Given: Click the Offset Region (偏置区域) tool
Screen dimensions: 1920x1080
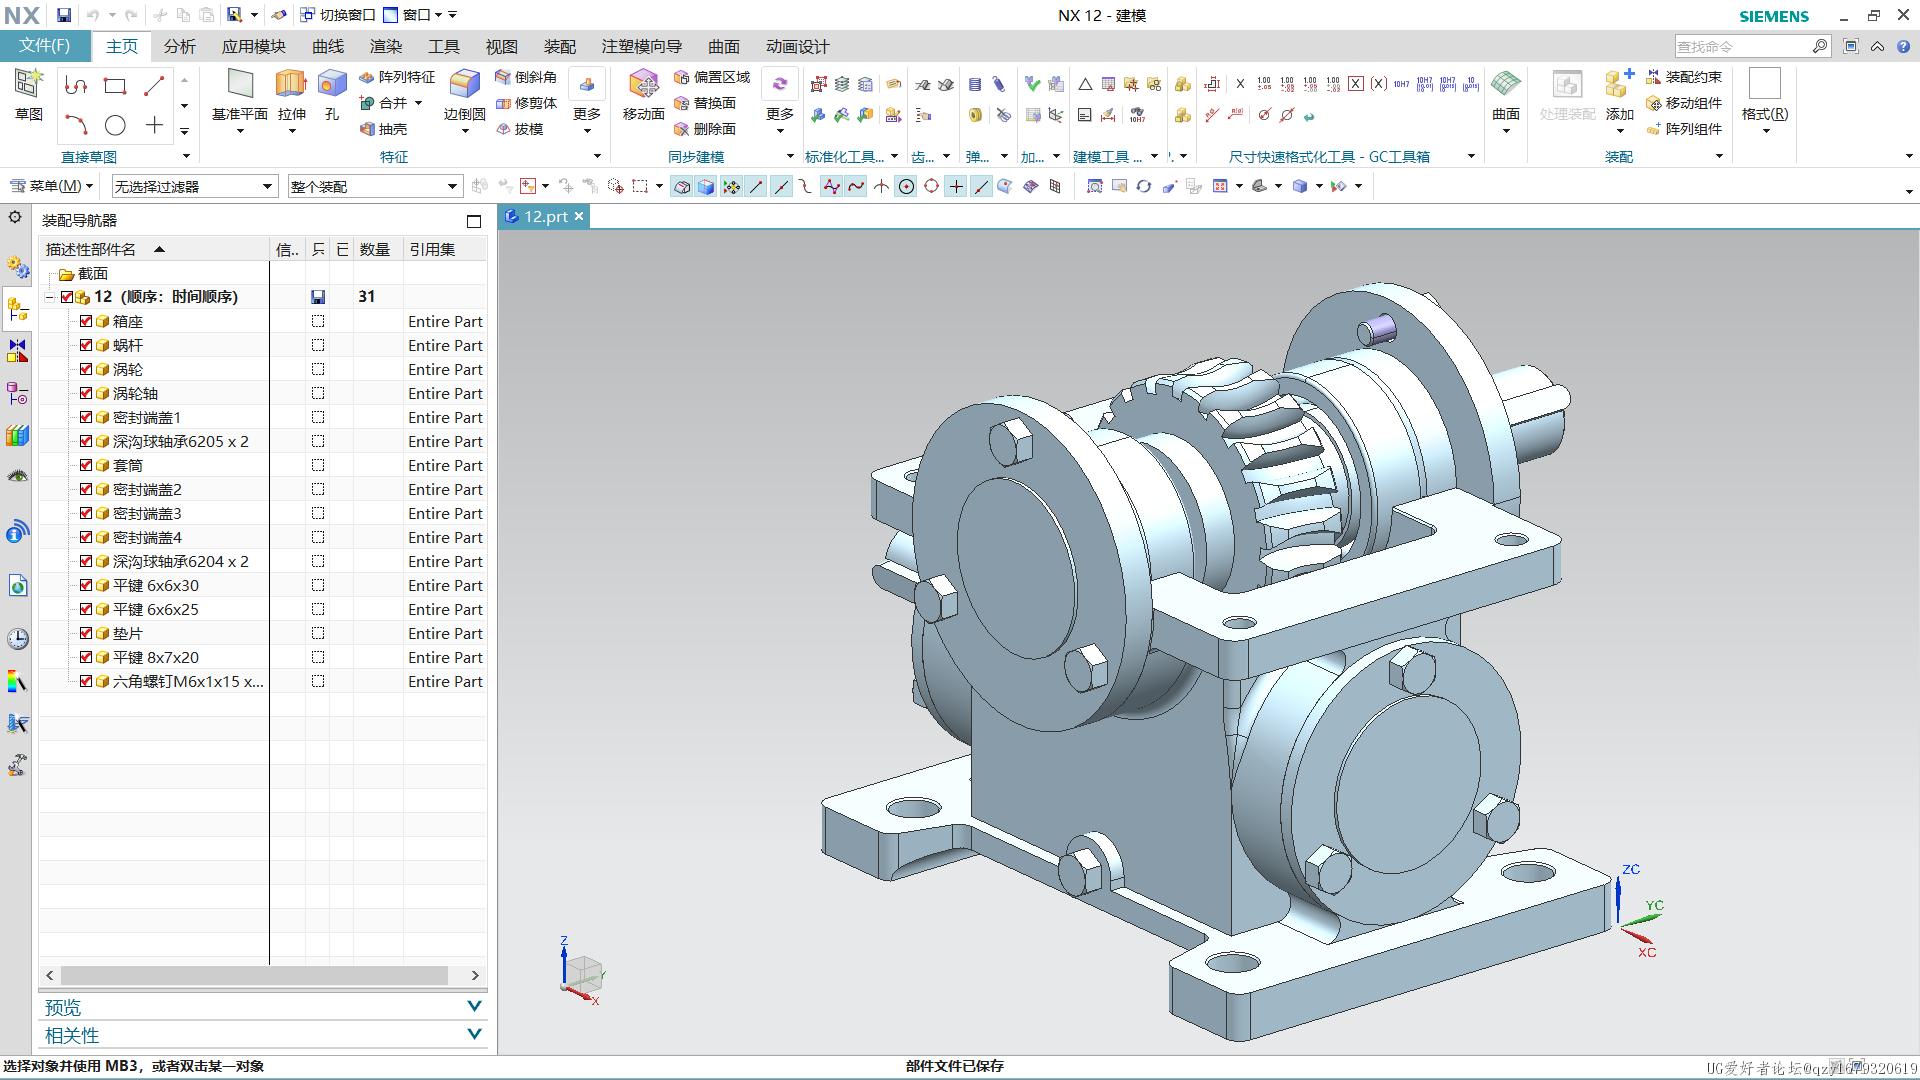Looking at the screenshot, I should click(712, 77).
